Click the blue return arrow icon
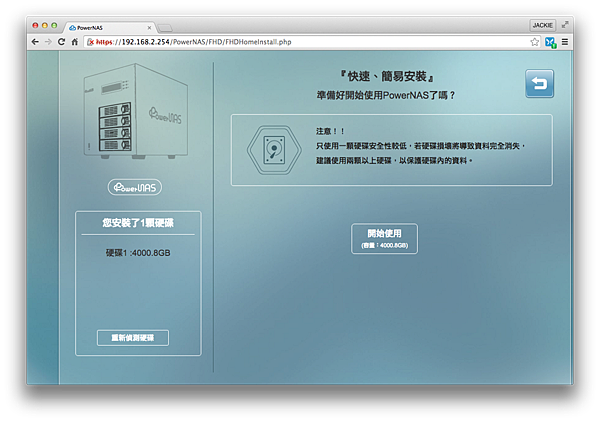600x422 pixels. click(539, 83)
